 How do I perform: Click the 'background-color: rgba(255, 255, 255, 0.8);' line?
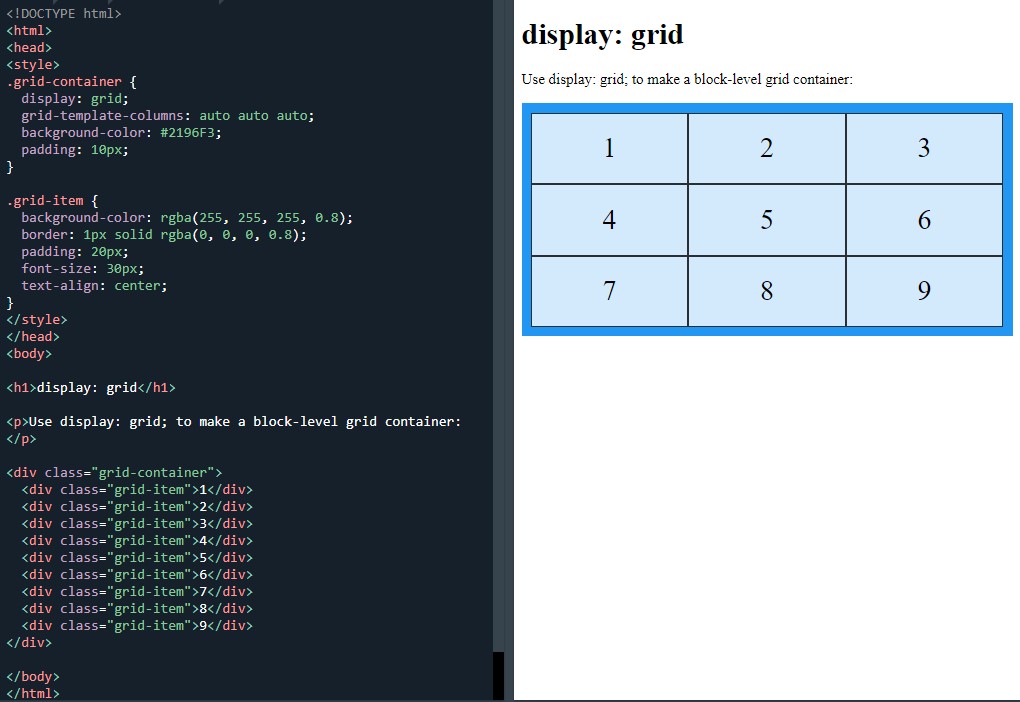(x=187, y=218)
